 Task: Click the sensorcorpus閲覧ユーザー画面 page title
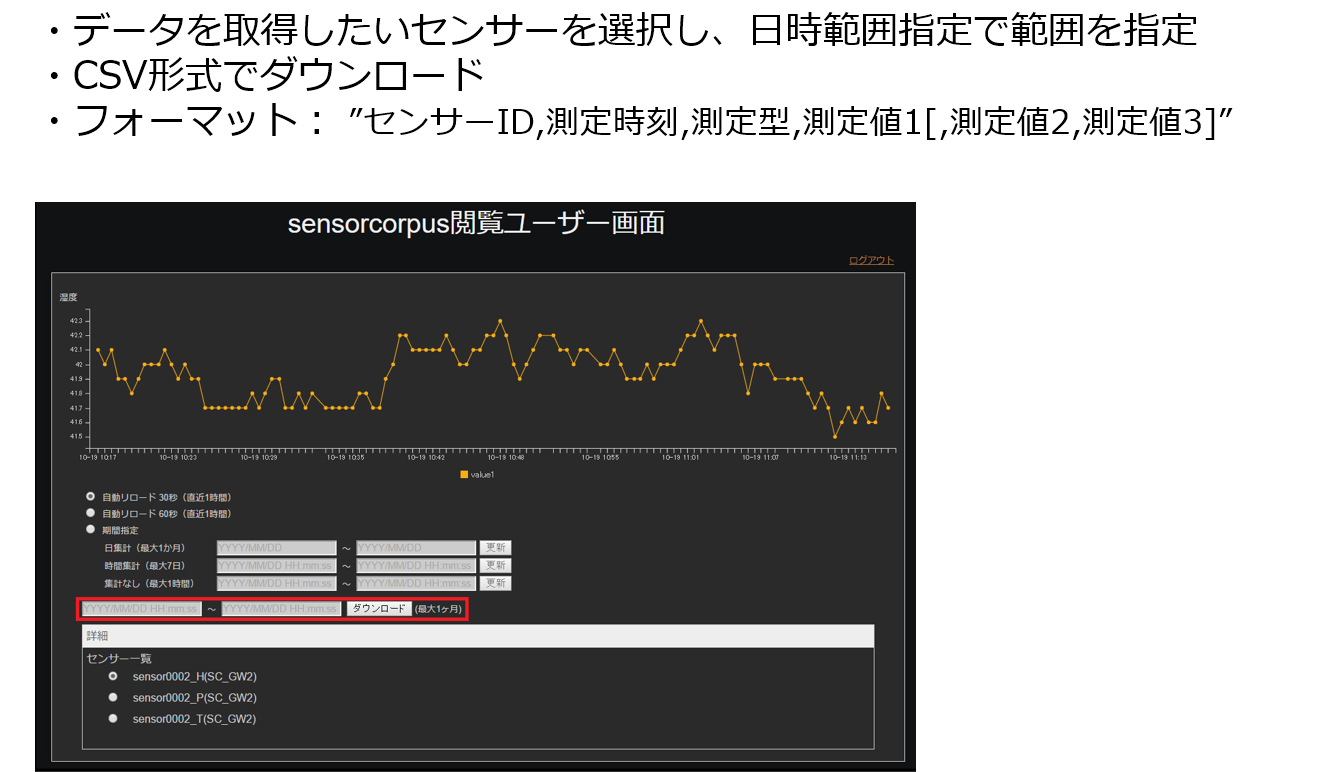coord(476,223)
